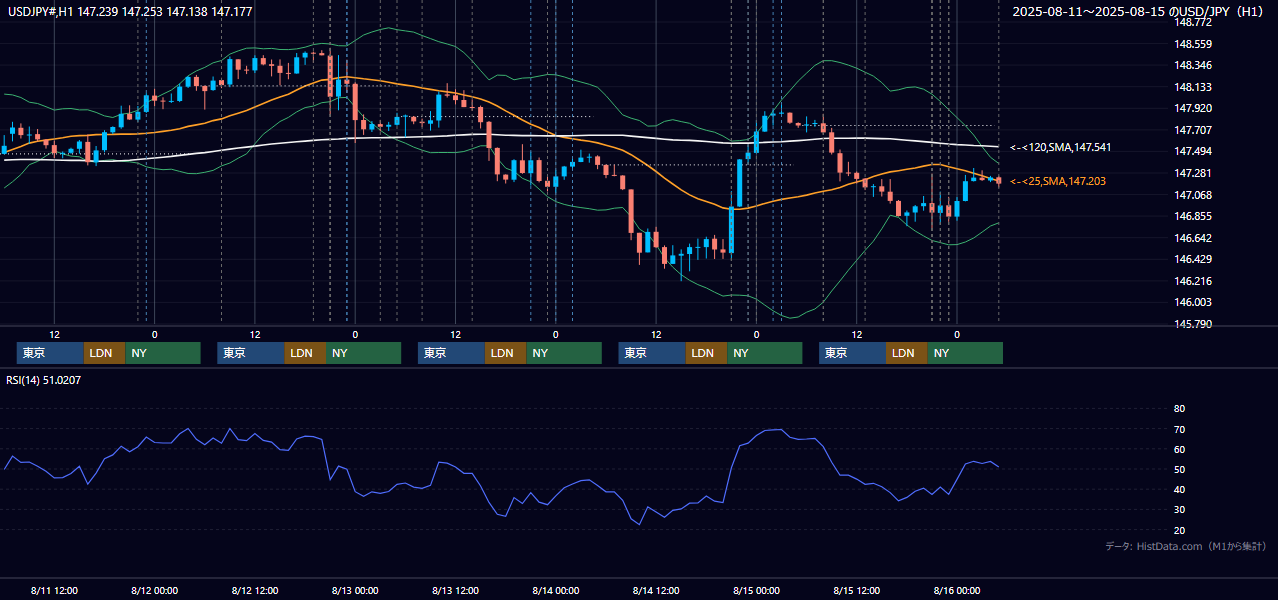Click price axis value 147.707
Viewport: 1278px width, 600px height.
(x=1193, y=130)
